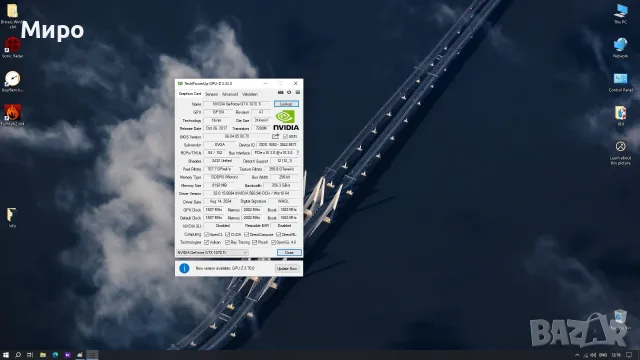Viewport: 640px width, 360px height.
Task: Open the GPU-Z hamburger menu icon
Action: pos(298,93)
